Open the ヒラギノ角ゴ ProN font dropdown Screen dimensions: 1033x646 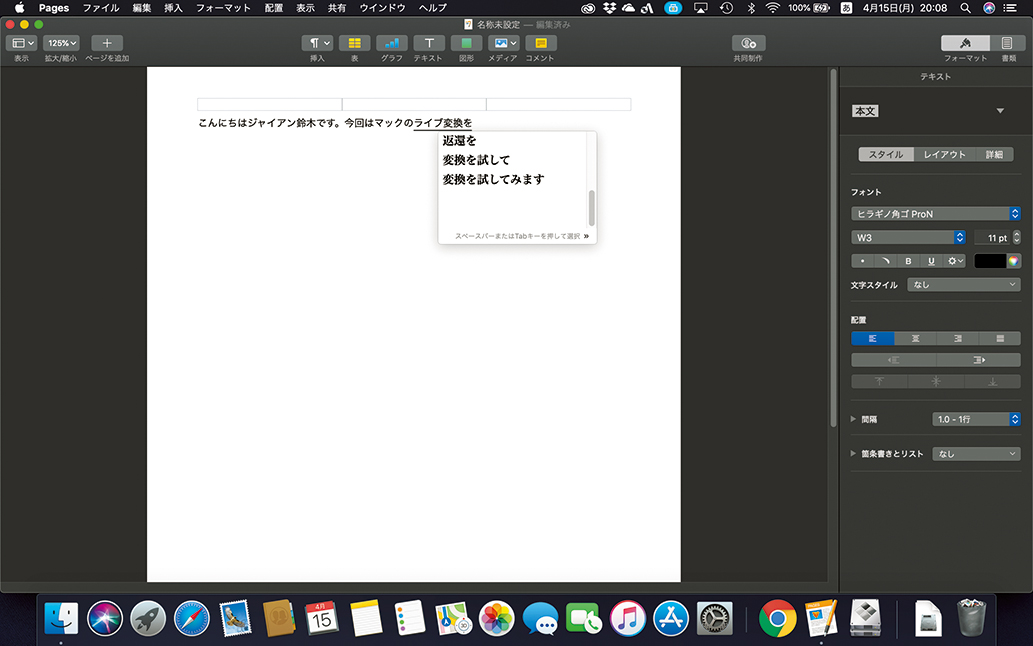tap(935, 213)
